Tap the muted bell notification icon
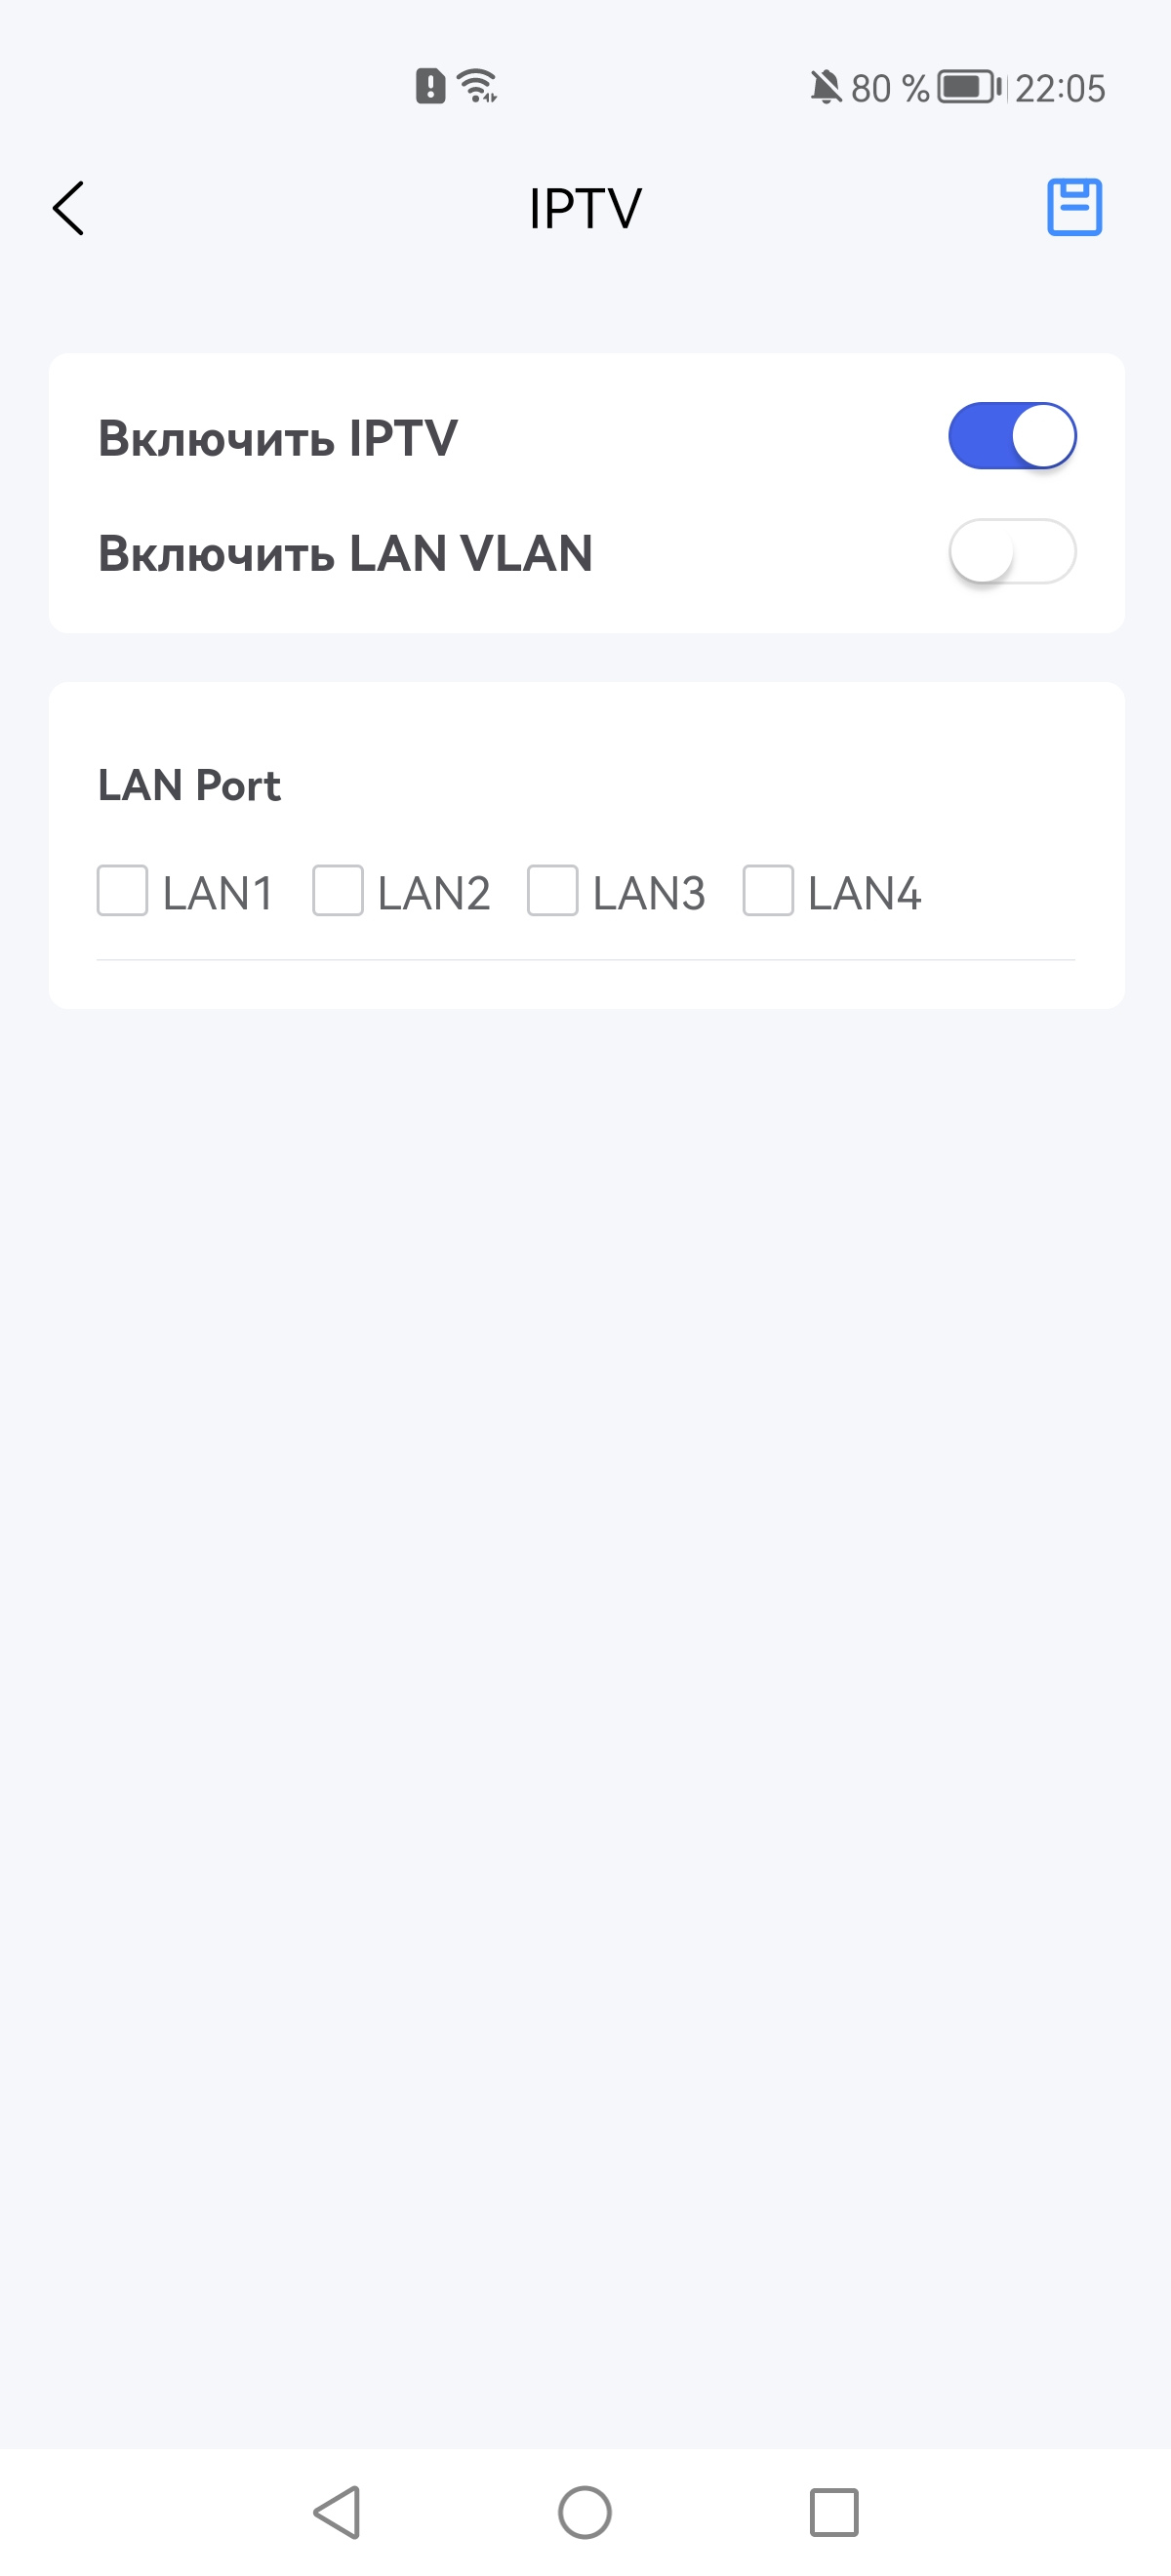The height and width of the screenshot is (2576, 1171). click(x=825, y=87)
